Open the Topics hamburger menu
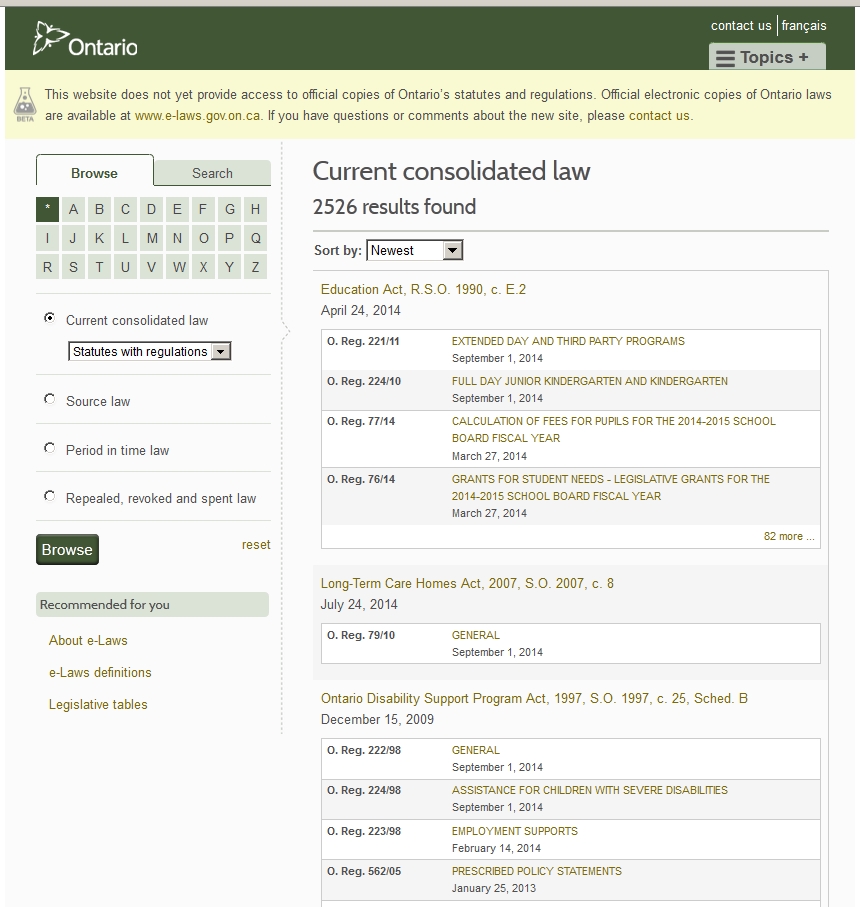The height and width of the screenshot is (907, 860). click(x=767, y=57)
